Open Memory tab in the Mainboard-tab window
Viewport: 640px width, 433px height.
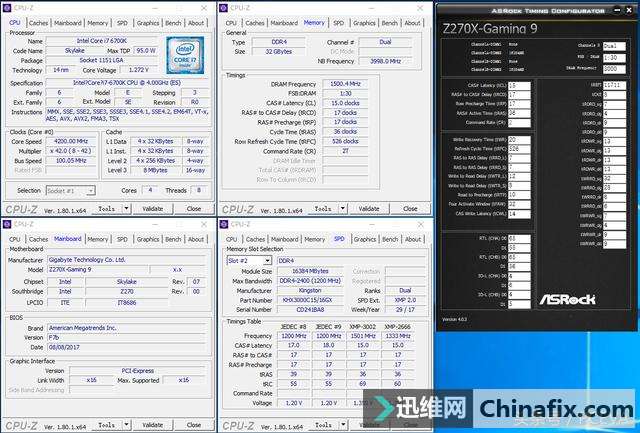pos(98,240)
